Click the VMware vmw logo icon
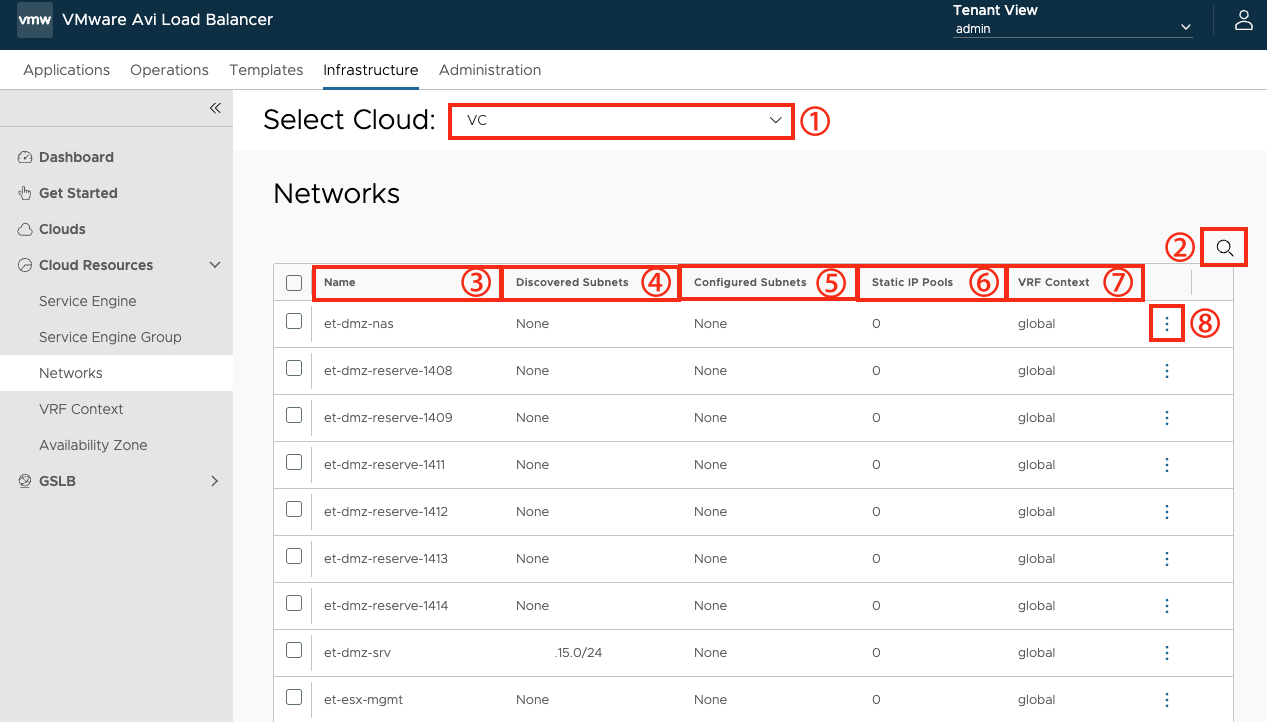 point(35,20)
